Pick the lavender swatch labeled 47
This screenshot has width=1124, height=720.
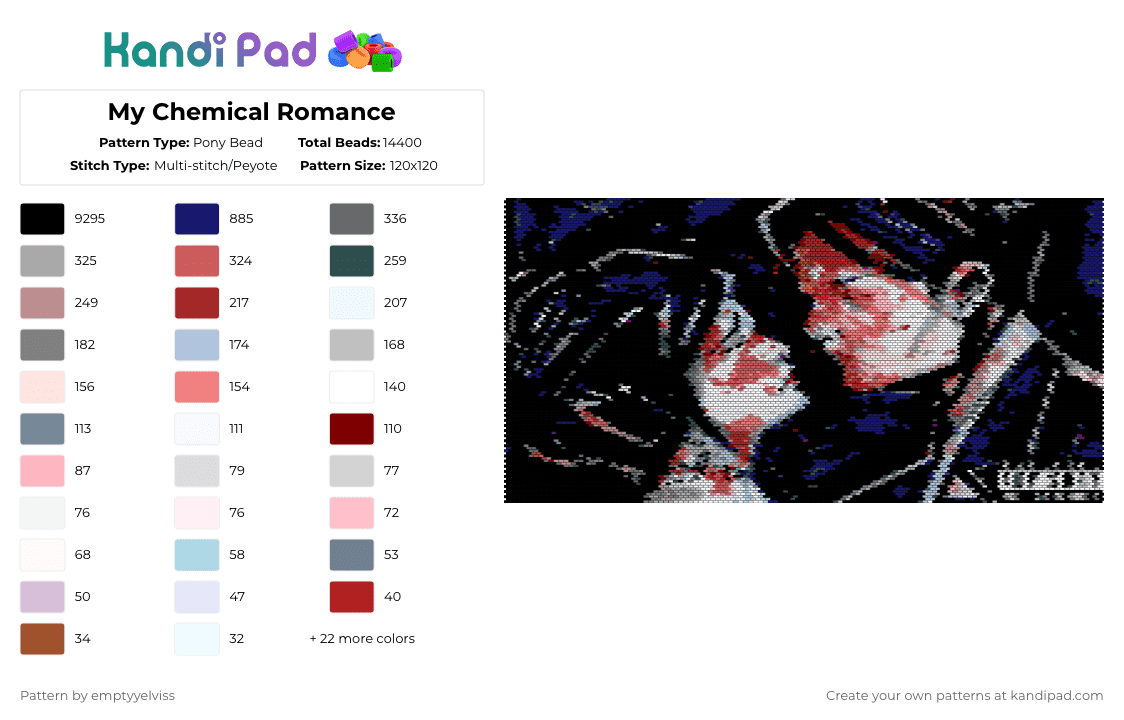tap(197, 597)
